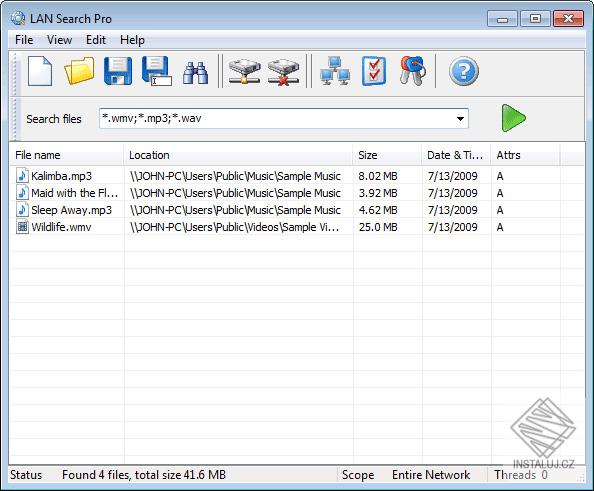Maximize the LAN Search Pro window

535,19
